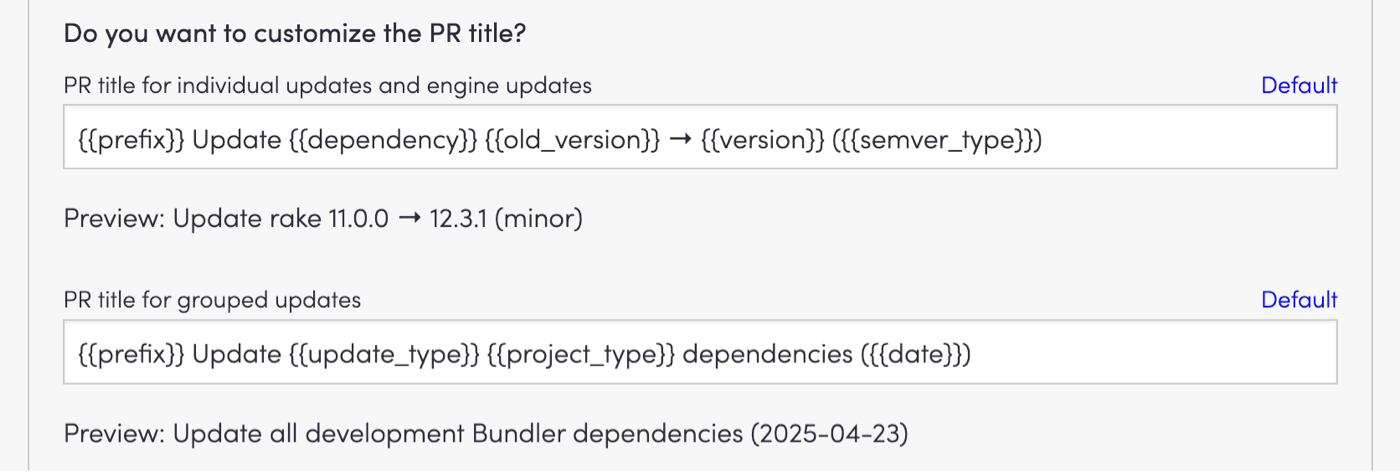Screen dimensions: 1400x472
Task: Click {{prefix}} in the individual updates field
Action: (x=130, y=139)
